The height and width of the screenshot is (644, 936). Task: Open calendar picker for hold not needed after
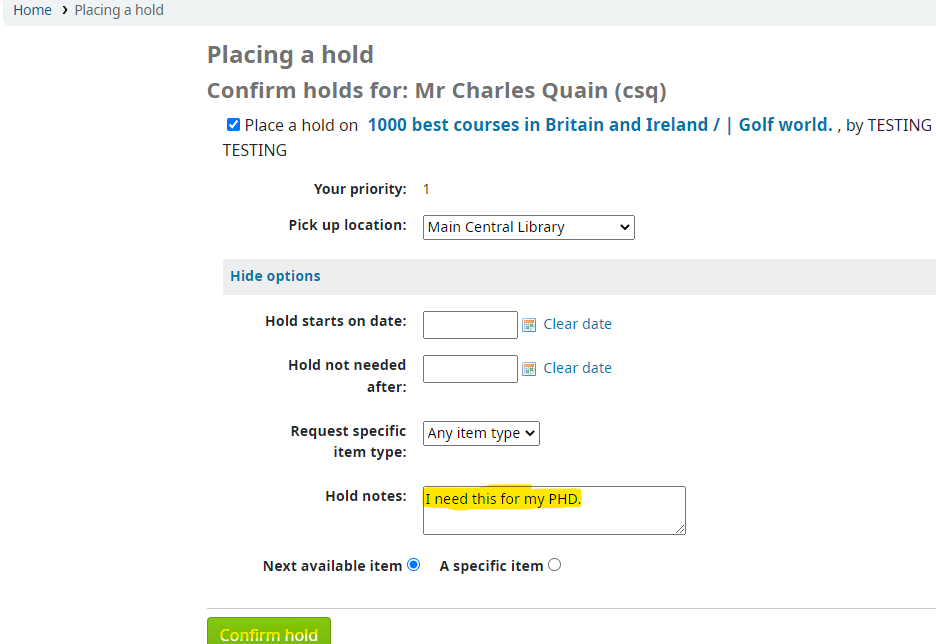point(529,369)
